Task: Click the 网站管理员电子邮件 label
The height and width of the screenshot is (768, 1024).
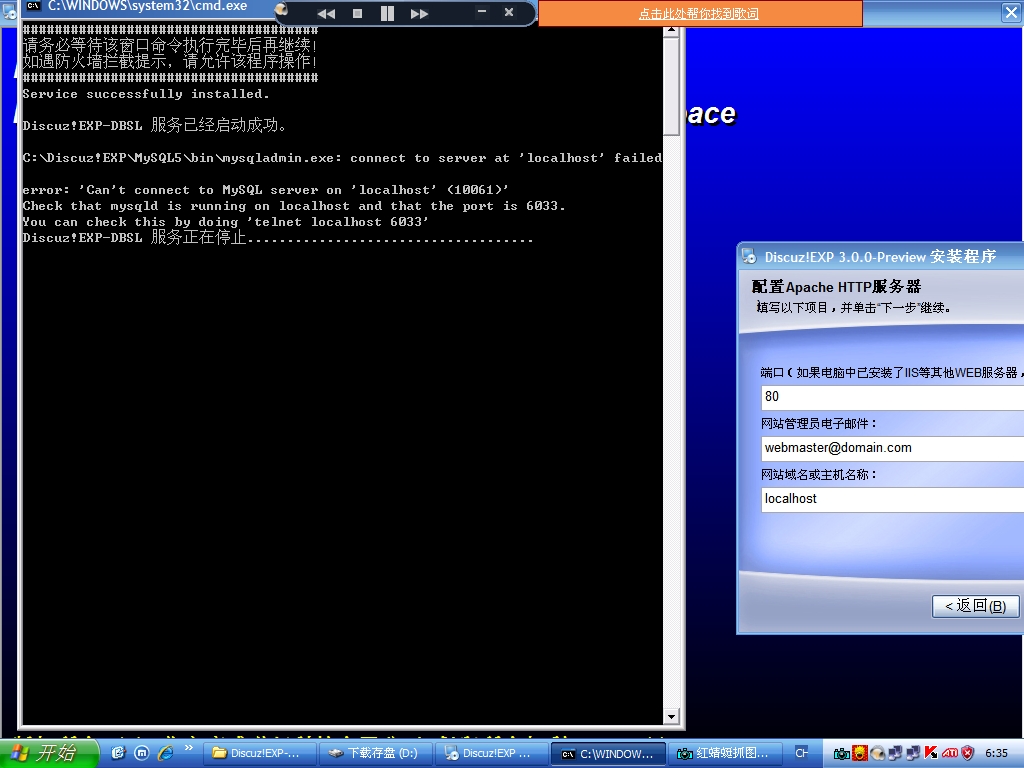Action: click(x=818, y=424)
